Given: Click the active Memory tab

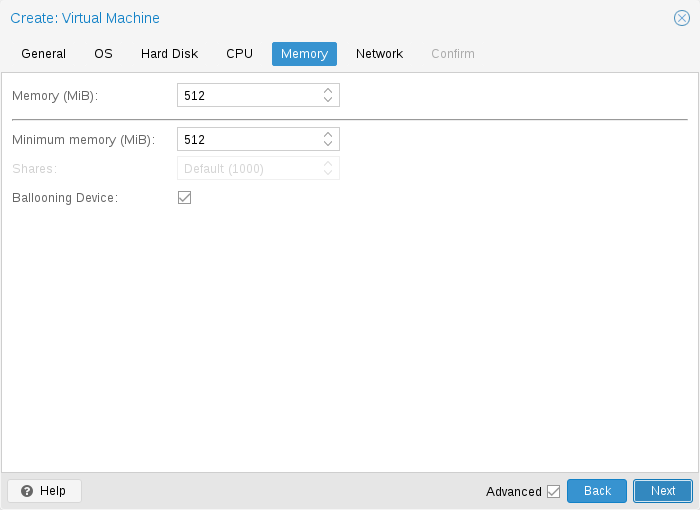Looking at the screenshot, I should (x=304, y=54).
